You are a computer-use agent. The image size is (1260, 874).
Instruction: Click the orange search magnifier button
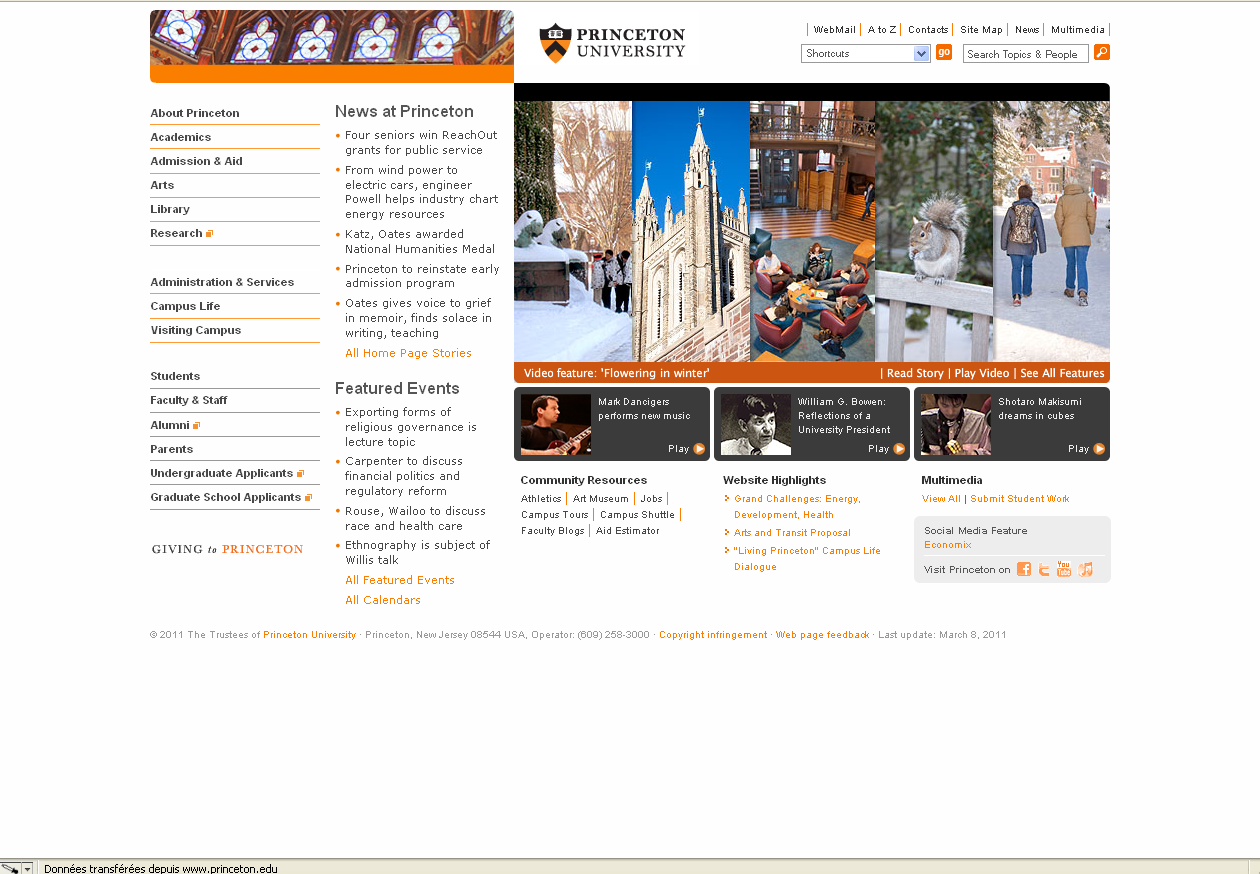[x=1102, y=52]
